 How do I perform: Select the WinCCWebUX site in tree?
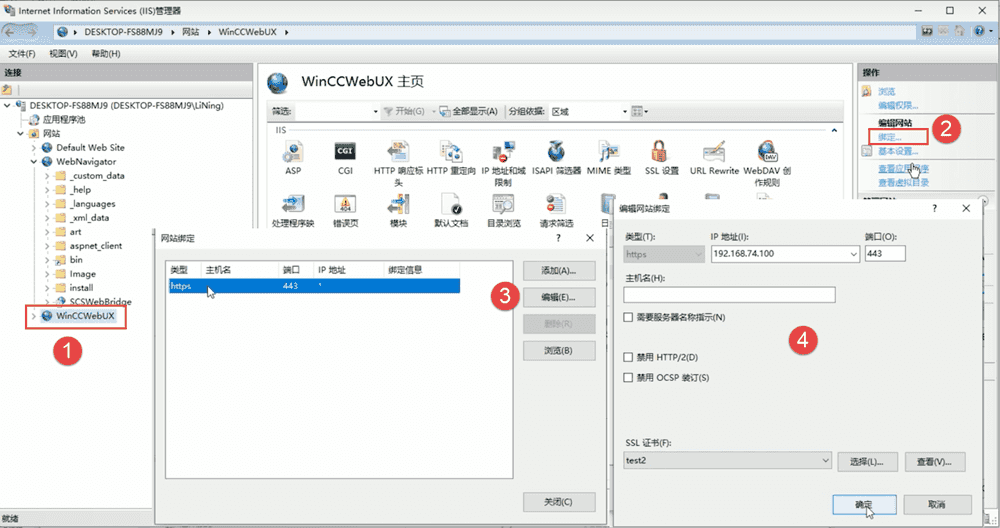pos(86,316)
